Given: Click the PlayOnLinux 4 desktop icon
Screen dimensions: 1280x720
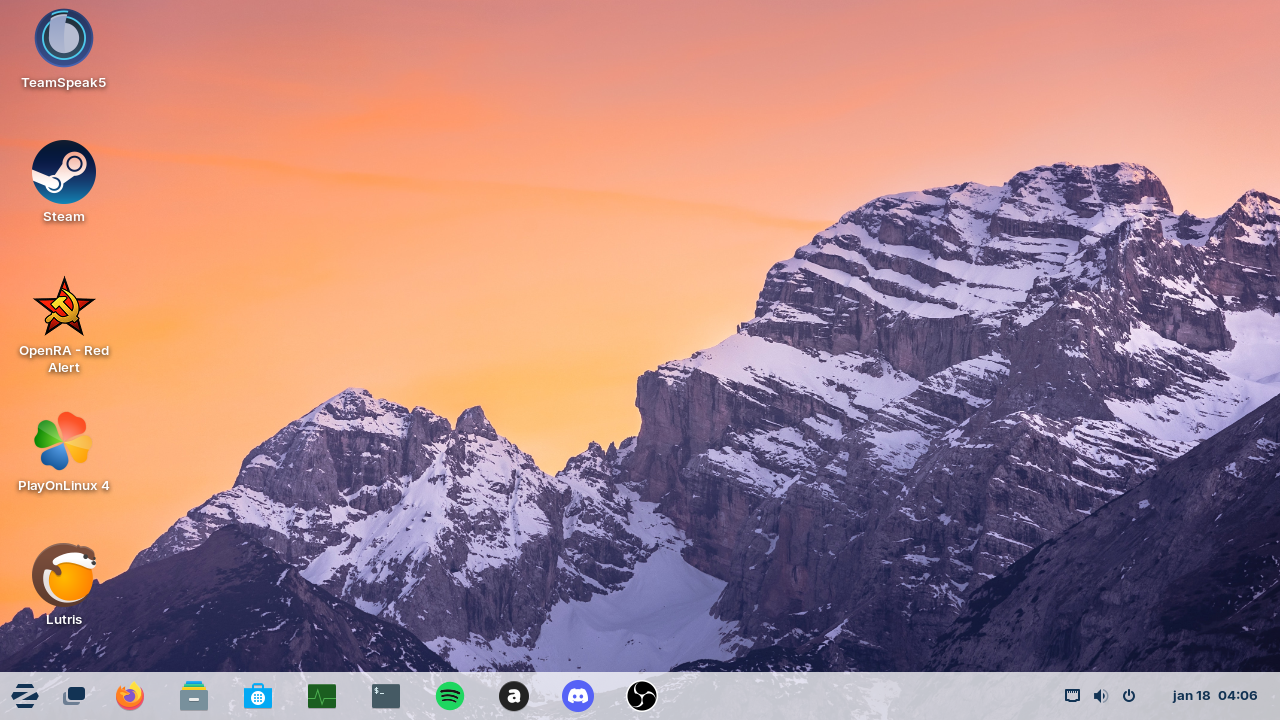Looking at the screenshot, I should 64,440.
